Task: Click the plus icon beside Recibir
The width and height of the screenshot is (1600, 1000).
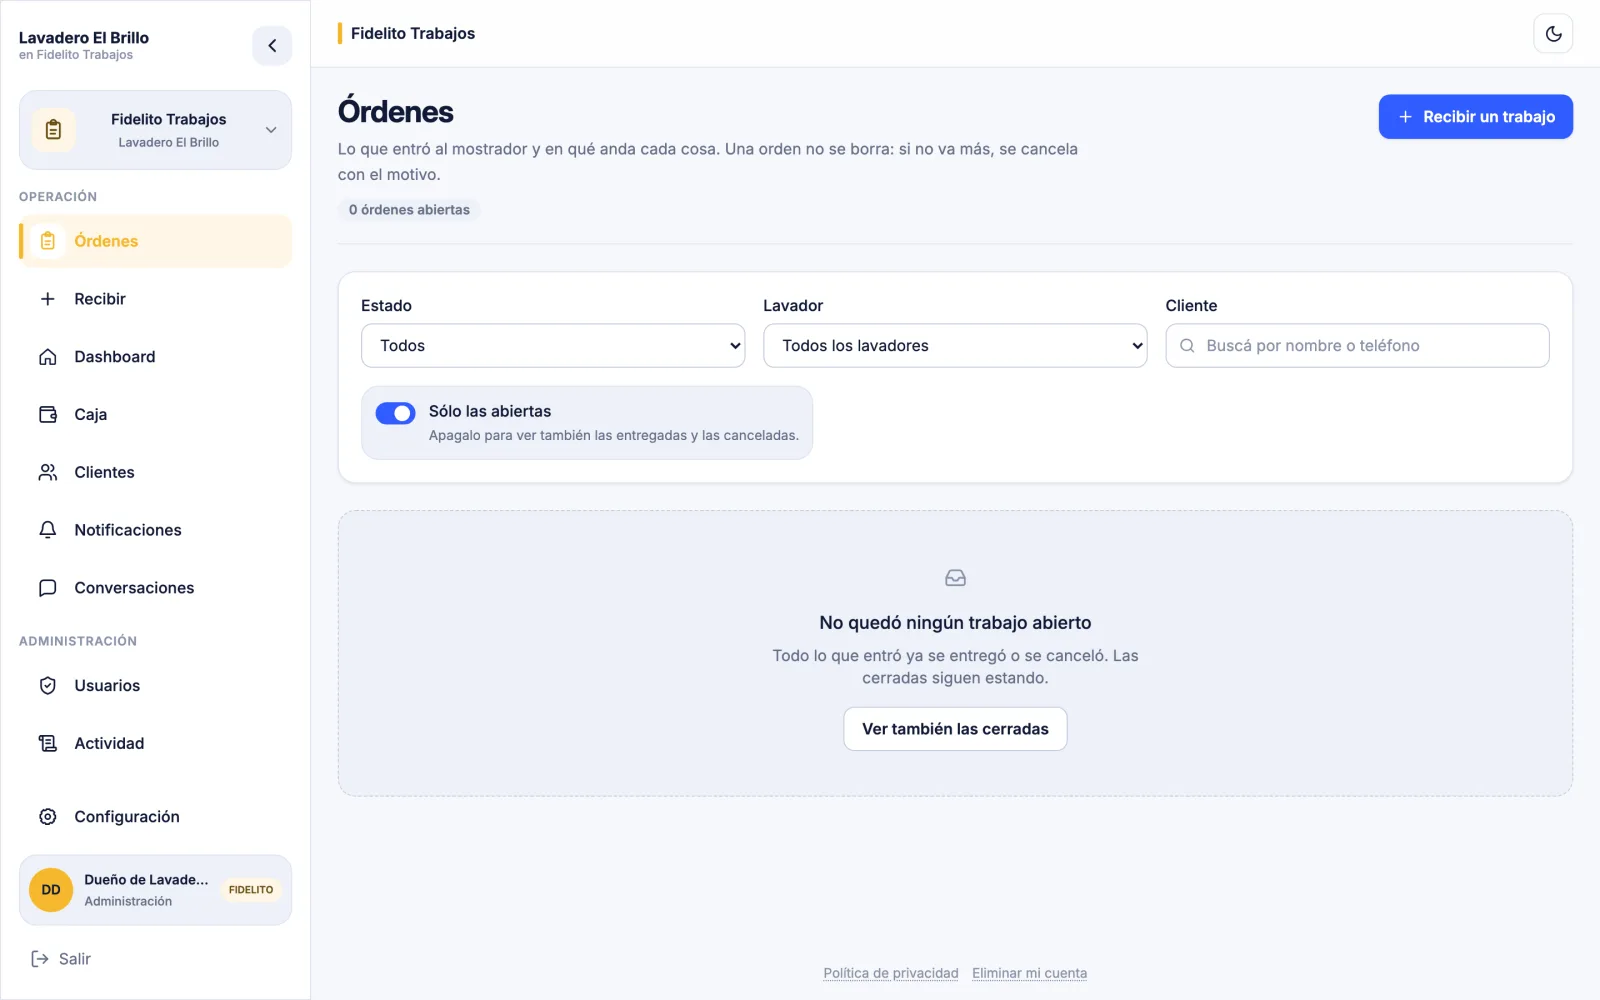Action: click(x=48, y=299)
